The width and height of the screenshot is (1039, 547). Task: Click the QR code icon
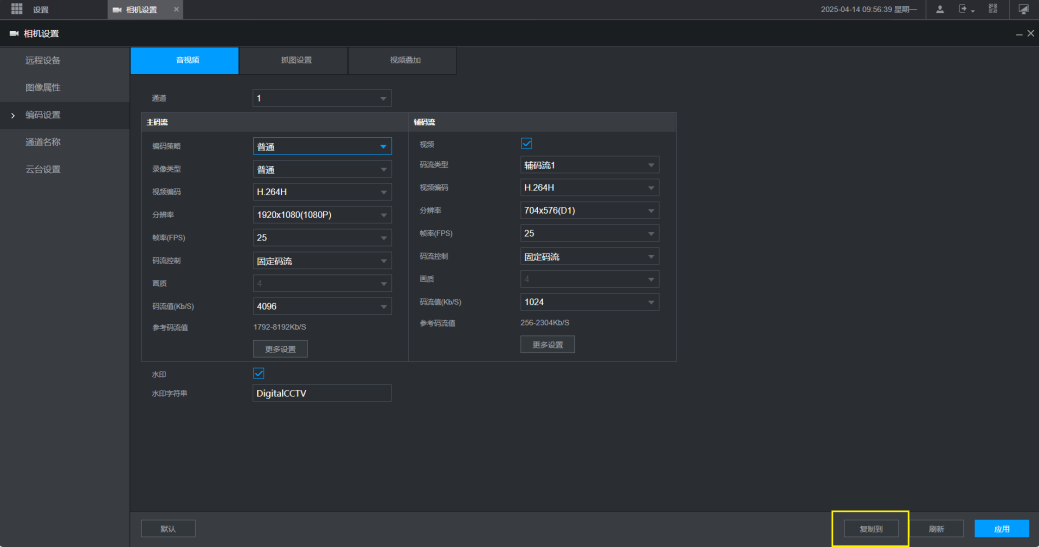[x=993, y=9]
